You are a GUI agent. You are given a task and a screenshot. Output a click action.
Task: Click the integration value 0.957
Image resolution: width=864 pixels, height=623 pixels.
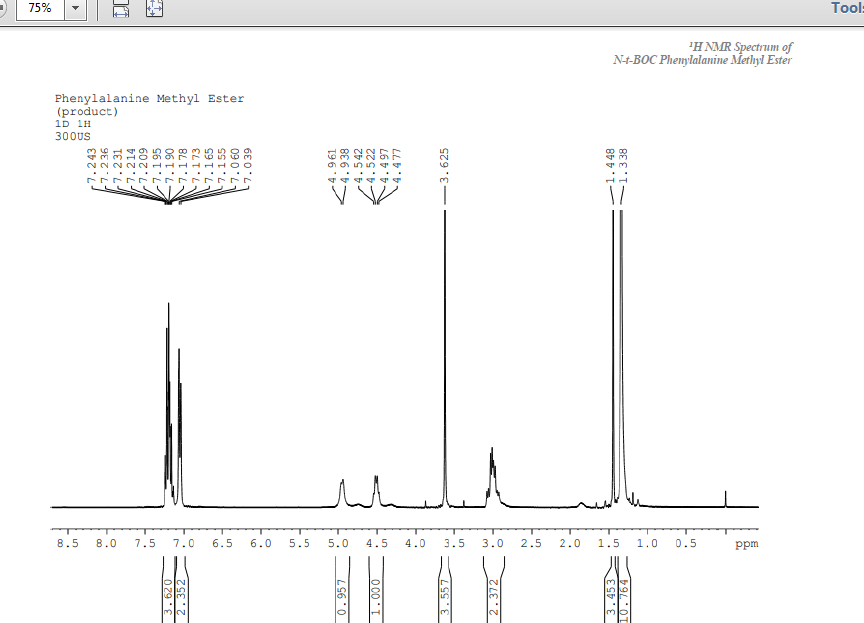[x=342, y=595]
